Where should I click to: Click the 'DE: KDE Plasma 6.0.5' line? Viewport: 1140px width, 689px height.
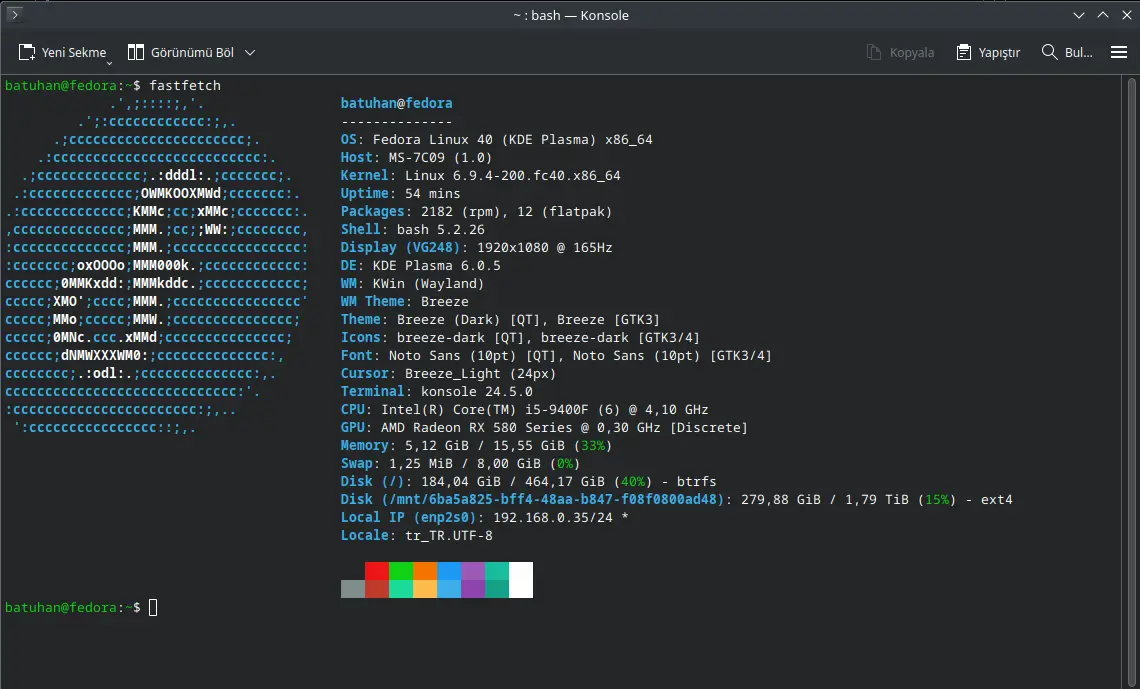[x=420, y=265]
